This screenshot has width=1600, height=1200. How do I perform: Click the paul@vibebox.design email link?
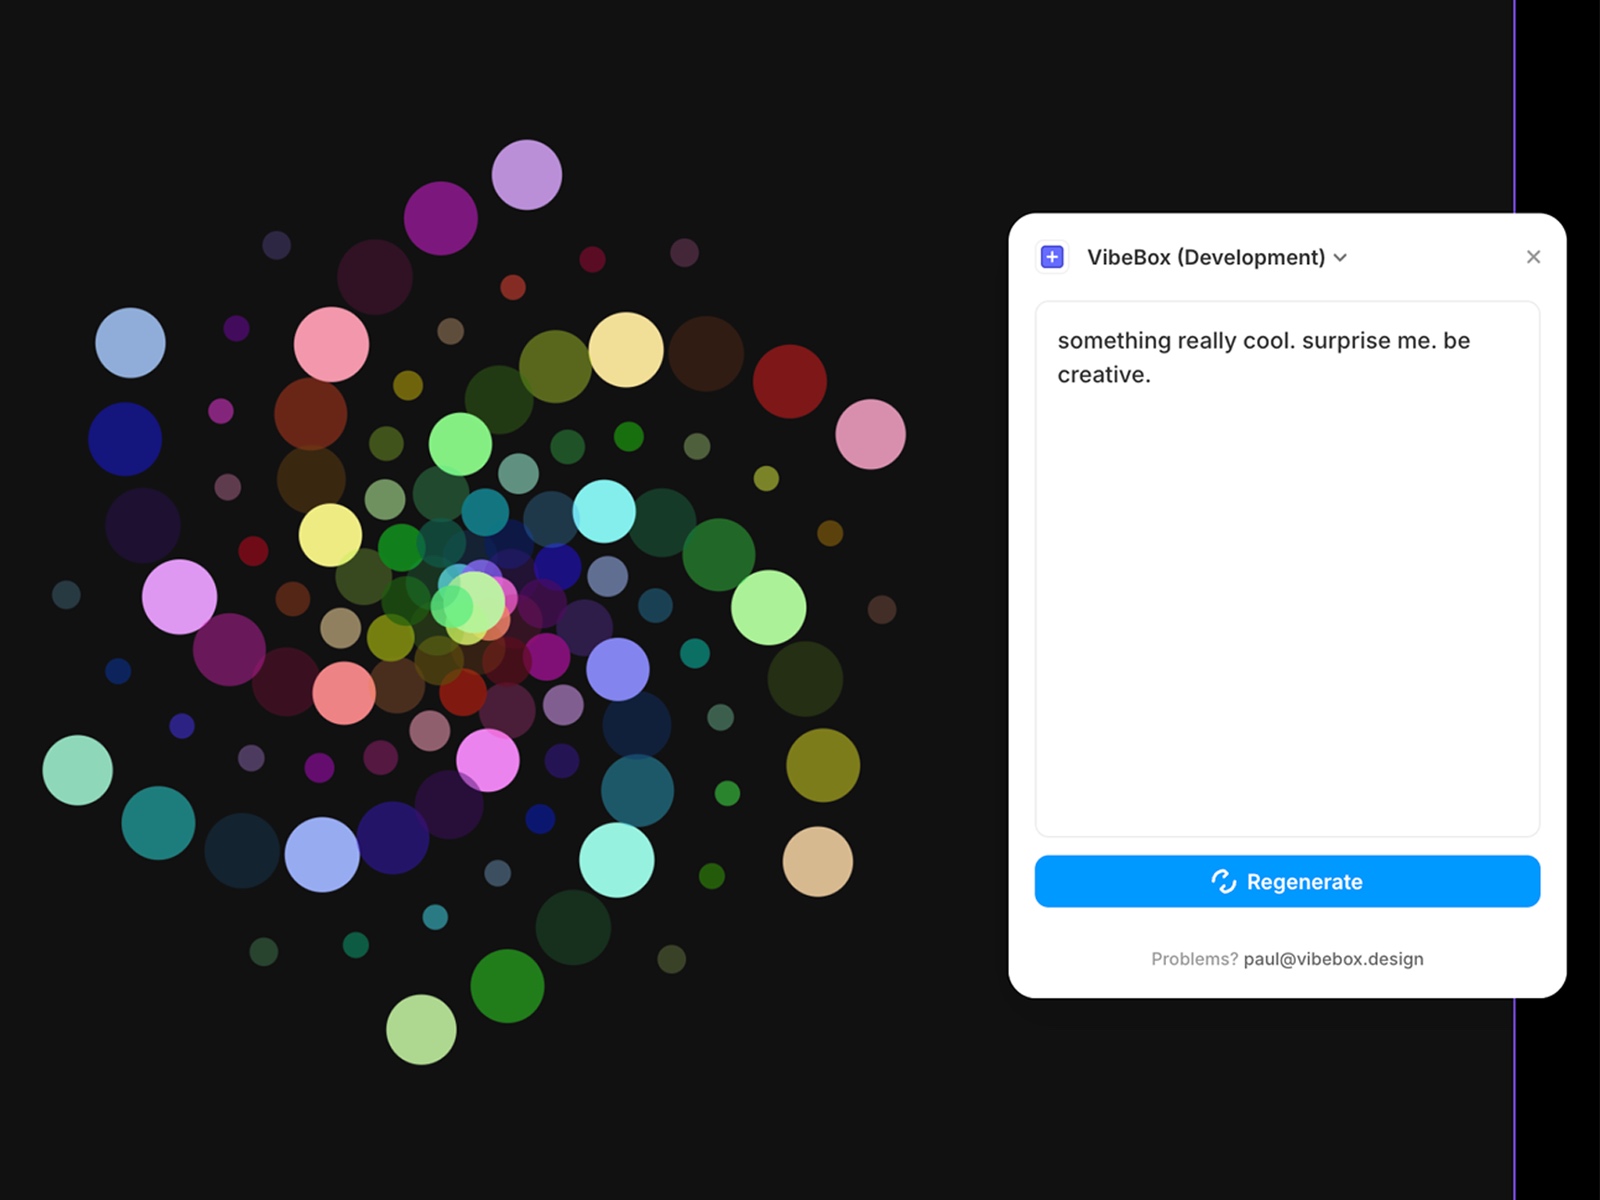point(1332,959)
